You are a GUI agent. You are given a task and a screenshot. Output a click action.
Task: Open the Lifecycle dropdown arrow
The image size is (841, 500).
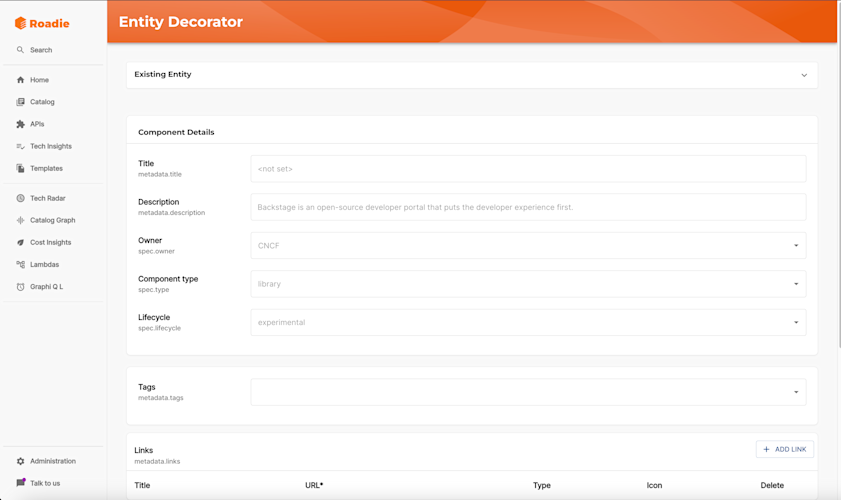(796, 322)
